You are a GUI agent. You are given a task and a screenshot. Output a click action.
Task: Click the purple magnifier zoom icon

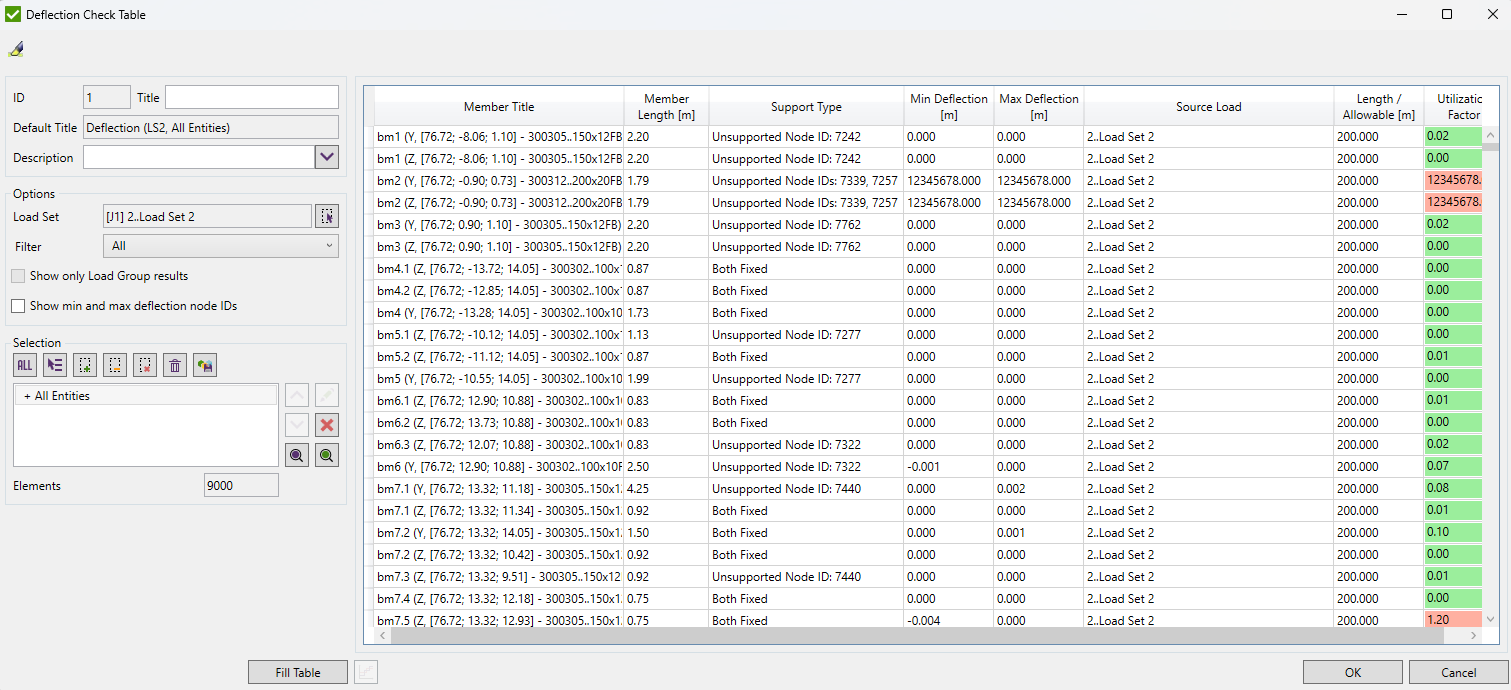coord(296,455)
